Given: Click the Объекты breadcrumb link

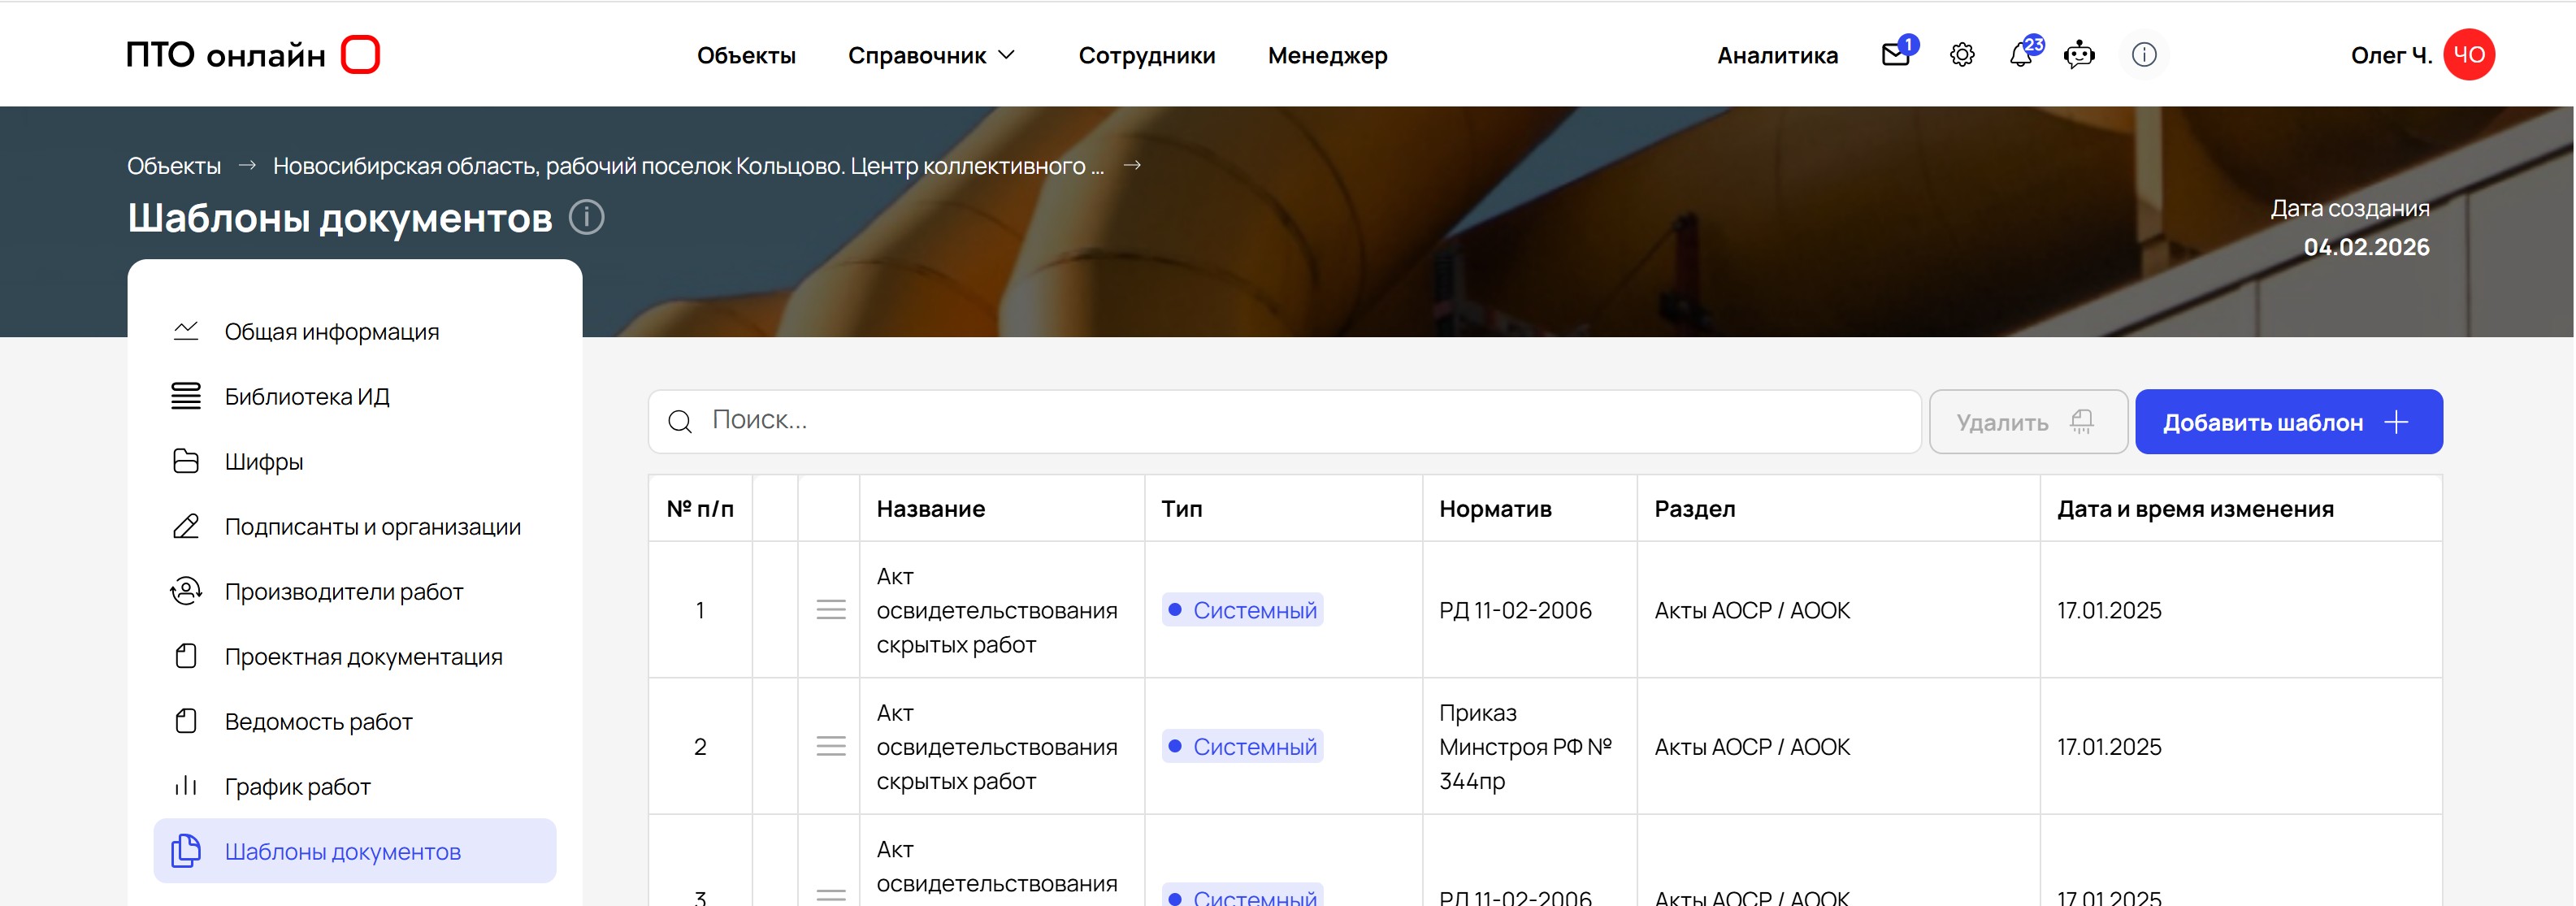Looking at the screenshot, I should 174,165.
